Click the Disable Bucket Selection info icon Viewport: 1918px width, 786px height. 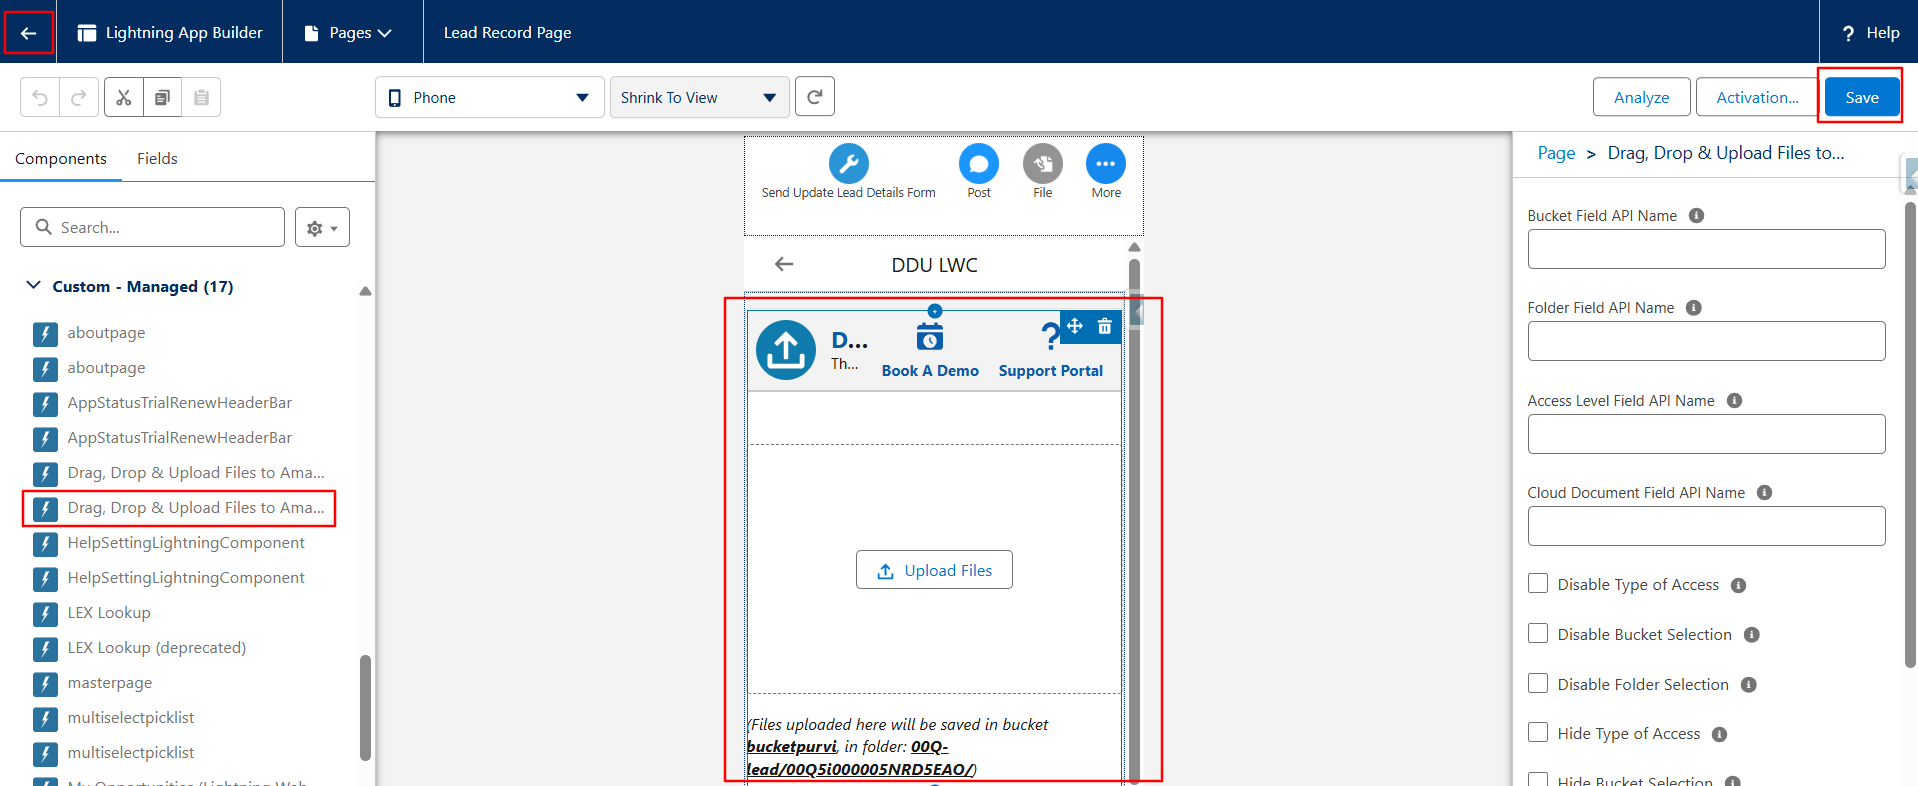click(x=1752, y=635)
